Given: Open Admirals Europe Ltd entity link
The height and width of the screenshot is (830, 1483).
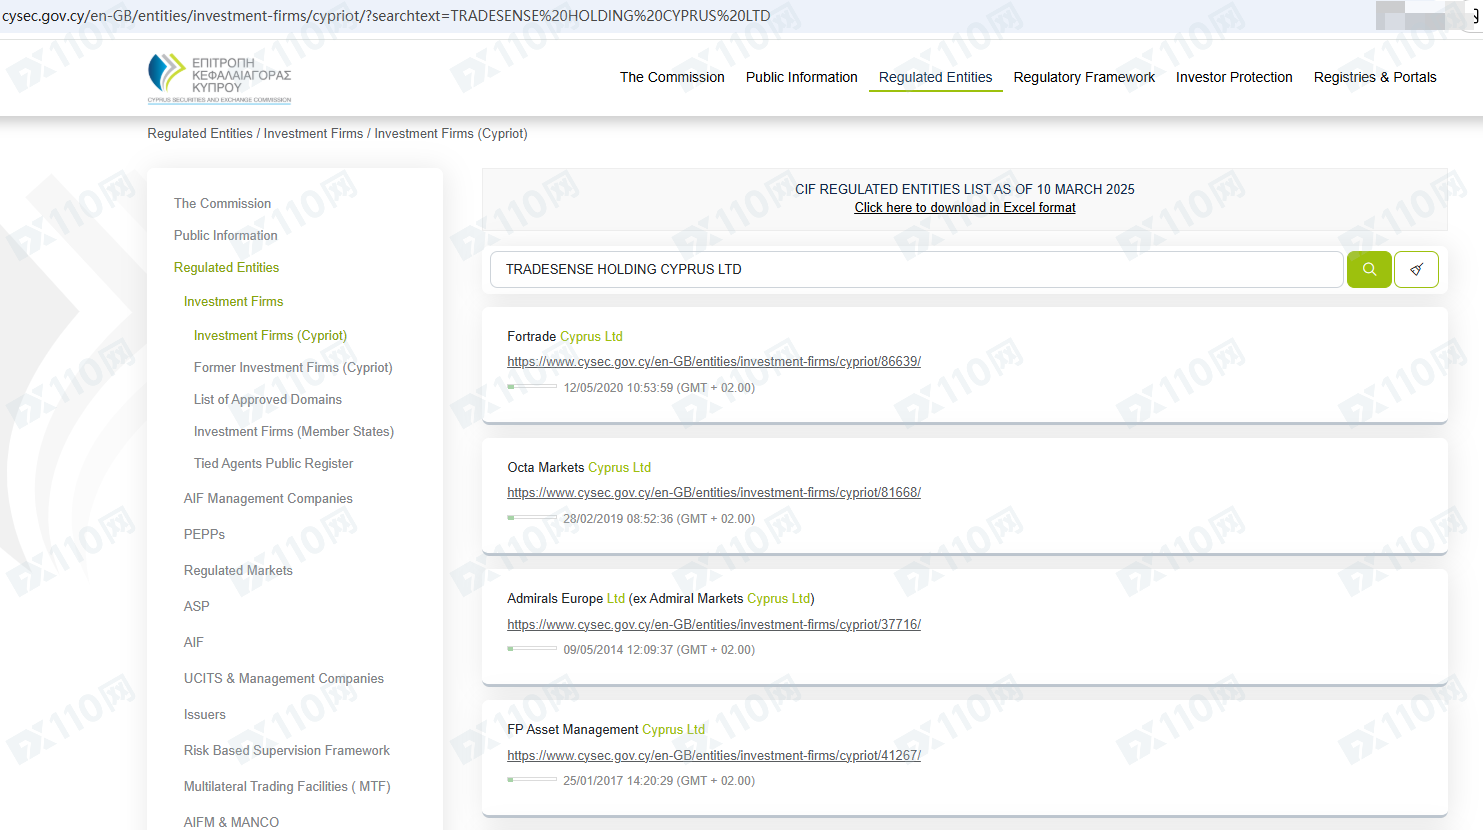Looking at the screenshot, I should tap(713, 625).
